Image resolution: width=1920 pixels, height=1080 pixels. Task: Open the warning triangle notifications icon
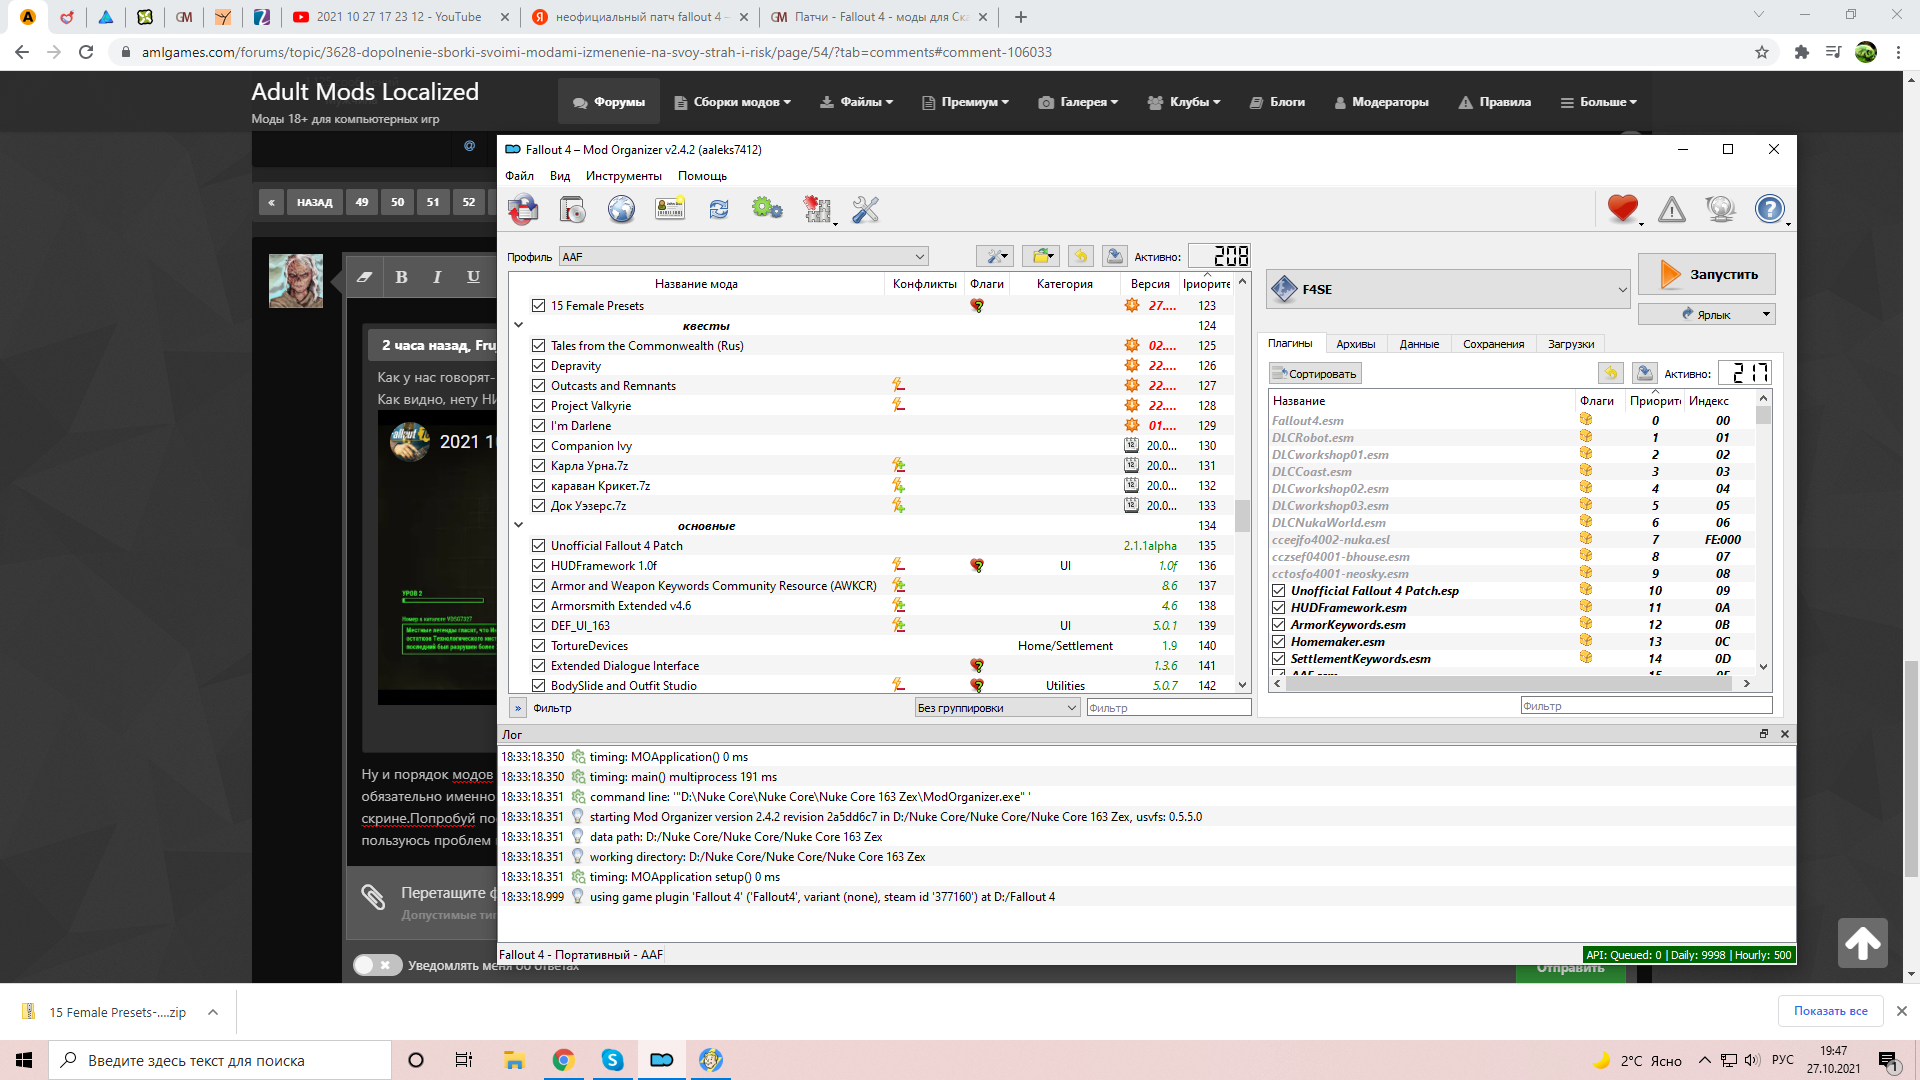(x=1671, y=210)
